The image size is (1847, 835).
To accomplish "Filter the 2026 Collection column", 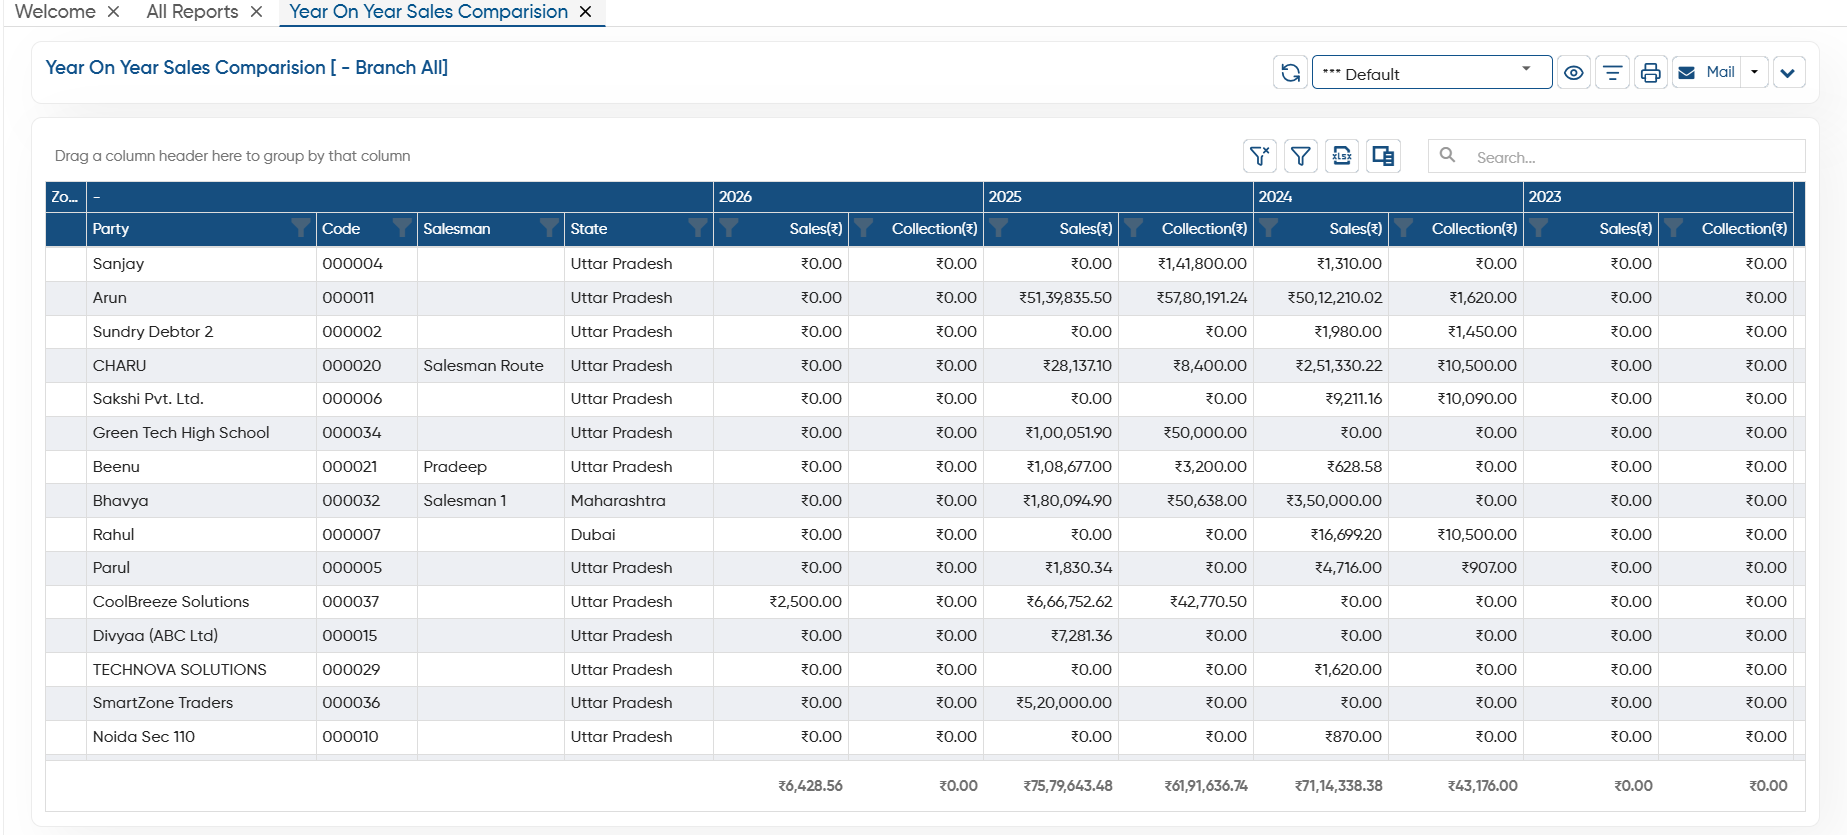I will pyautogui.click(x=864, y=228).
